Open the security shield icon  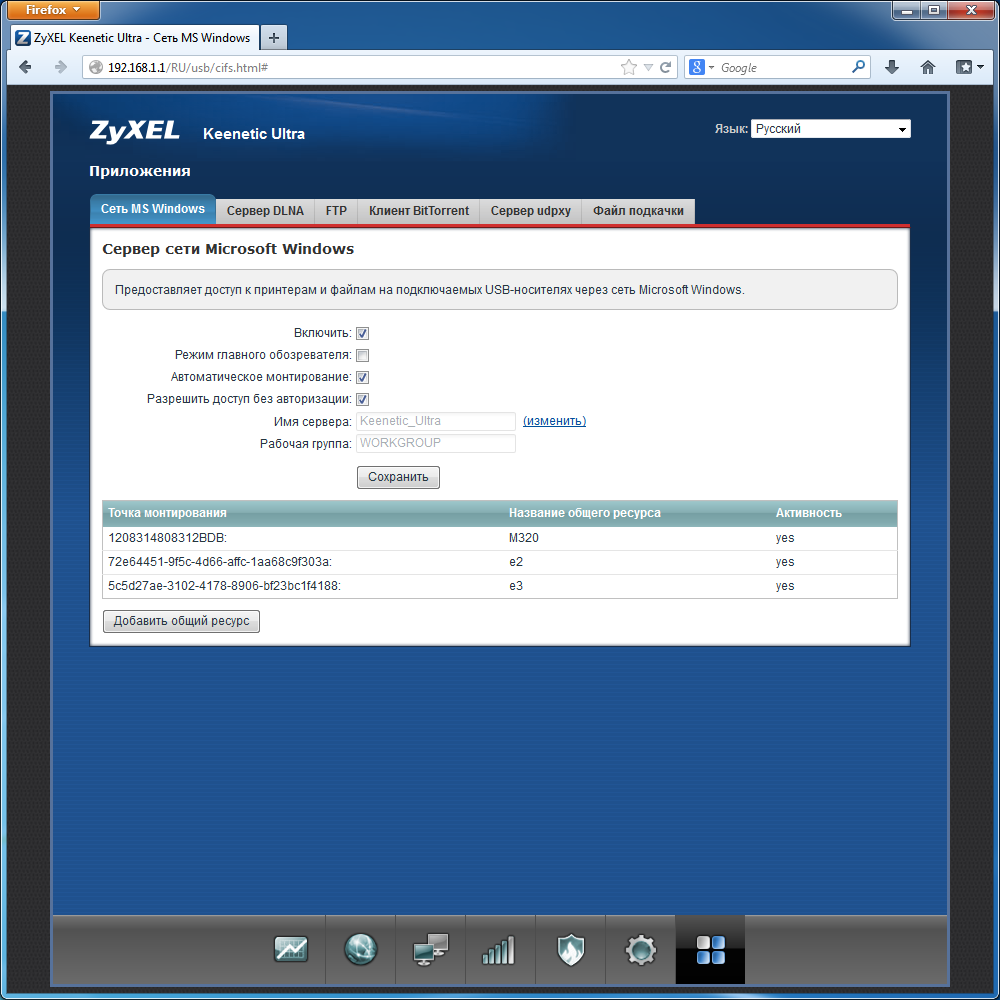(570, 950)
